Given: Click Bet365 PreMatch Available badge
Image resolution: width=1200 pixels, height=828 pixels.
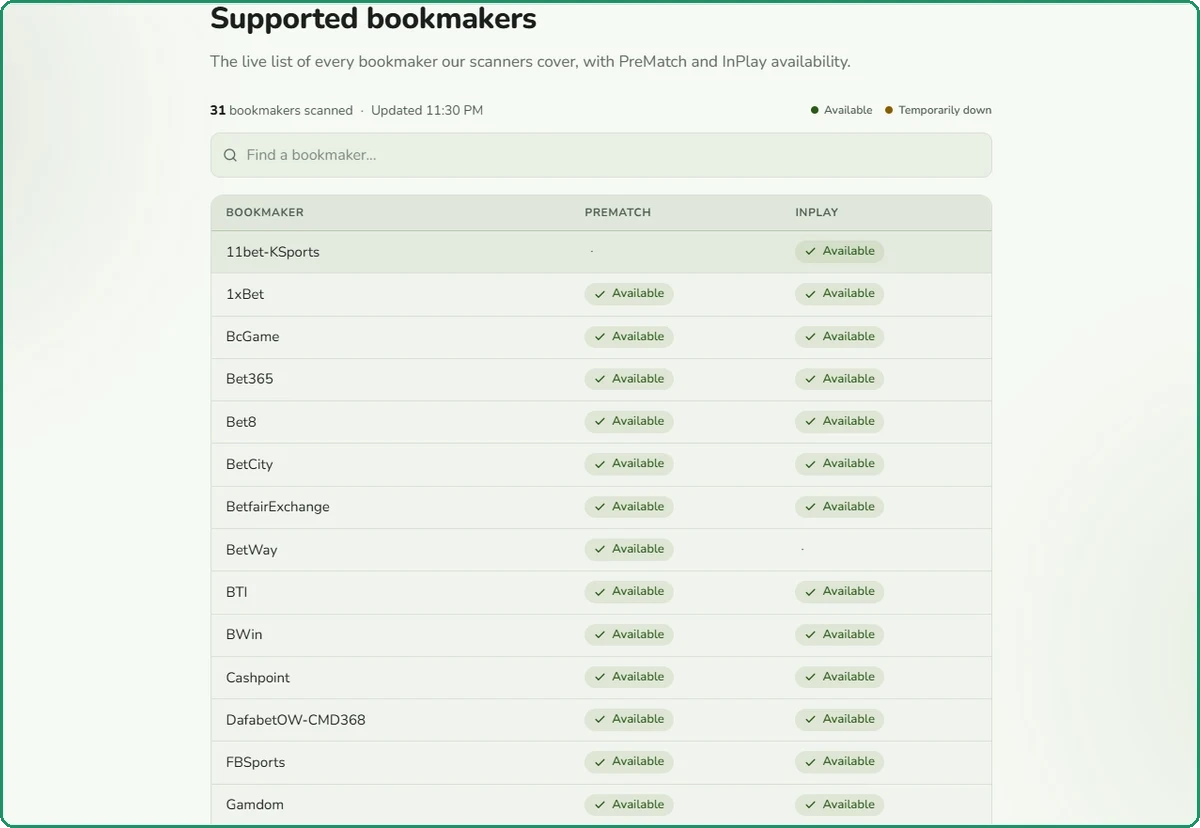Looking at the screenshot, I should point(629,379).
